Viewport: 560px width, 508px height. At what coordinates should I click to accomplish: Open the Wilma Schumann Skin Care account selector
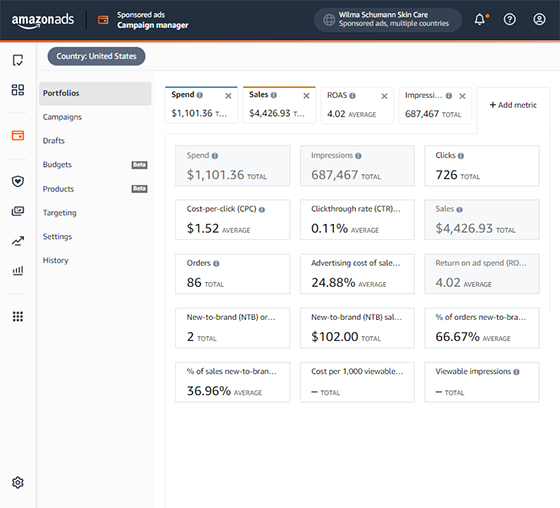coord(388,20)
